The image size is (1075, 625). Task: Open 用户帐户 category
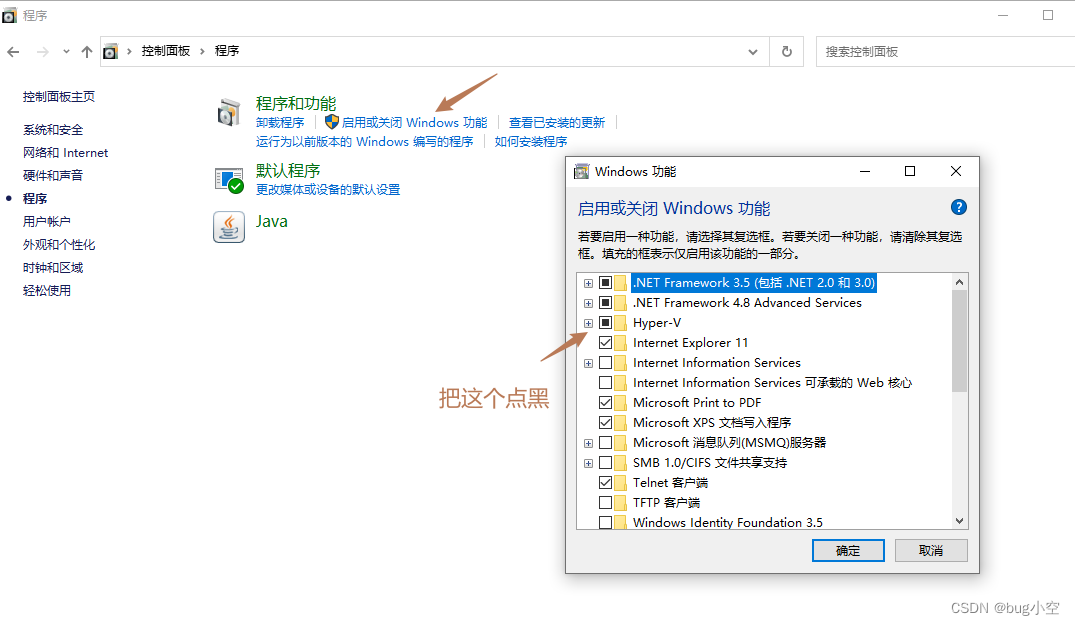tap(47, 221)
